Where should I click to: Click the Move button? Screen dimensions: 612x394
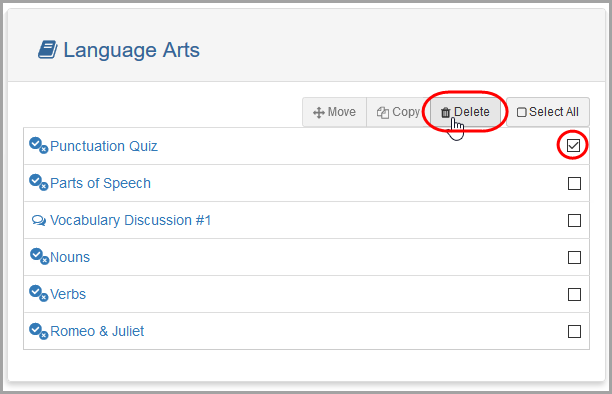click(x=334, y=112)
